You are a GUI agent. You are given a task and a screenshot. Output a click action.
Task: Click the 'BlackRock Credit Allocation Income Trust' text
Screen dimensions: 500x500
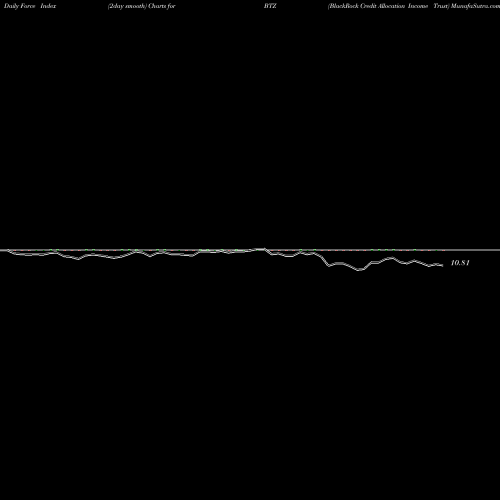(389, 6)
